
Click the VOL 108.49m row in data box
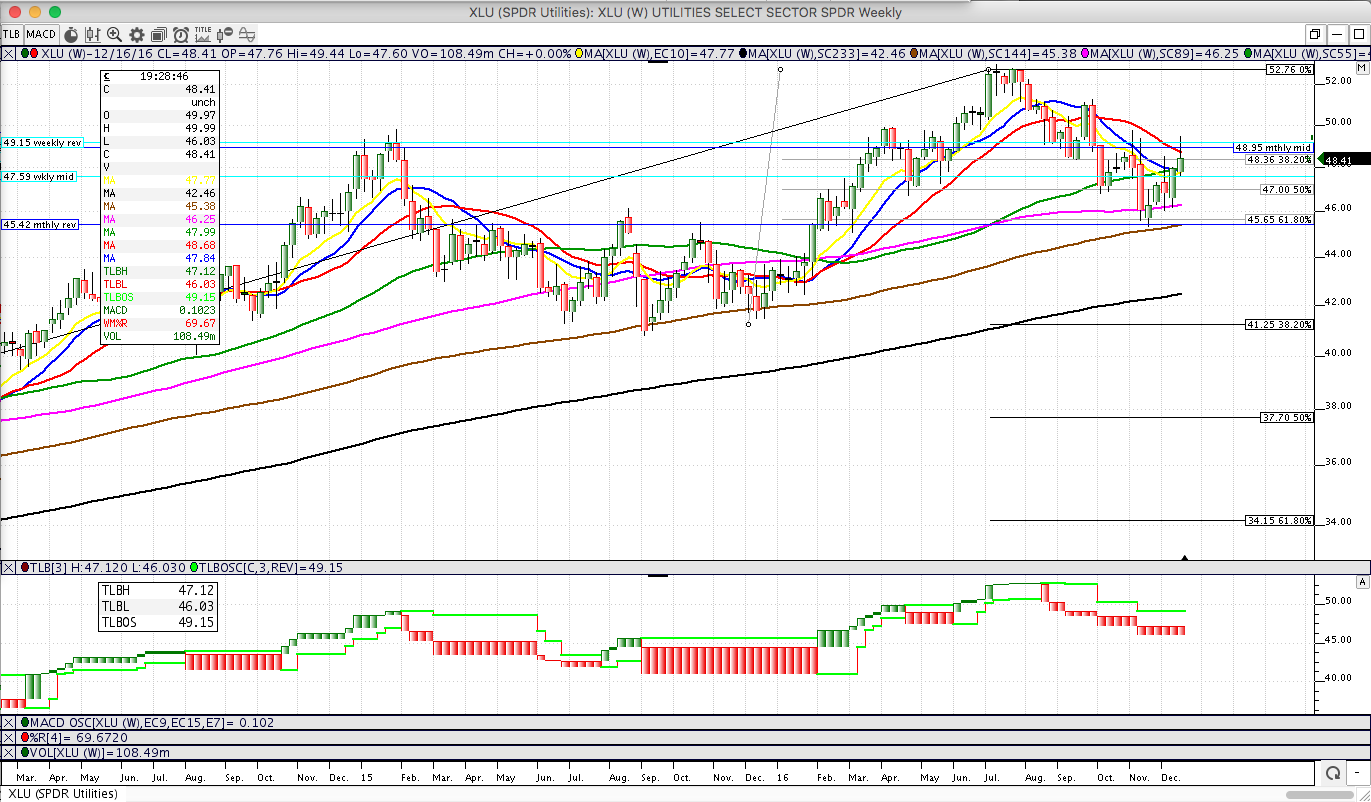[159, 336]
